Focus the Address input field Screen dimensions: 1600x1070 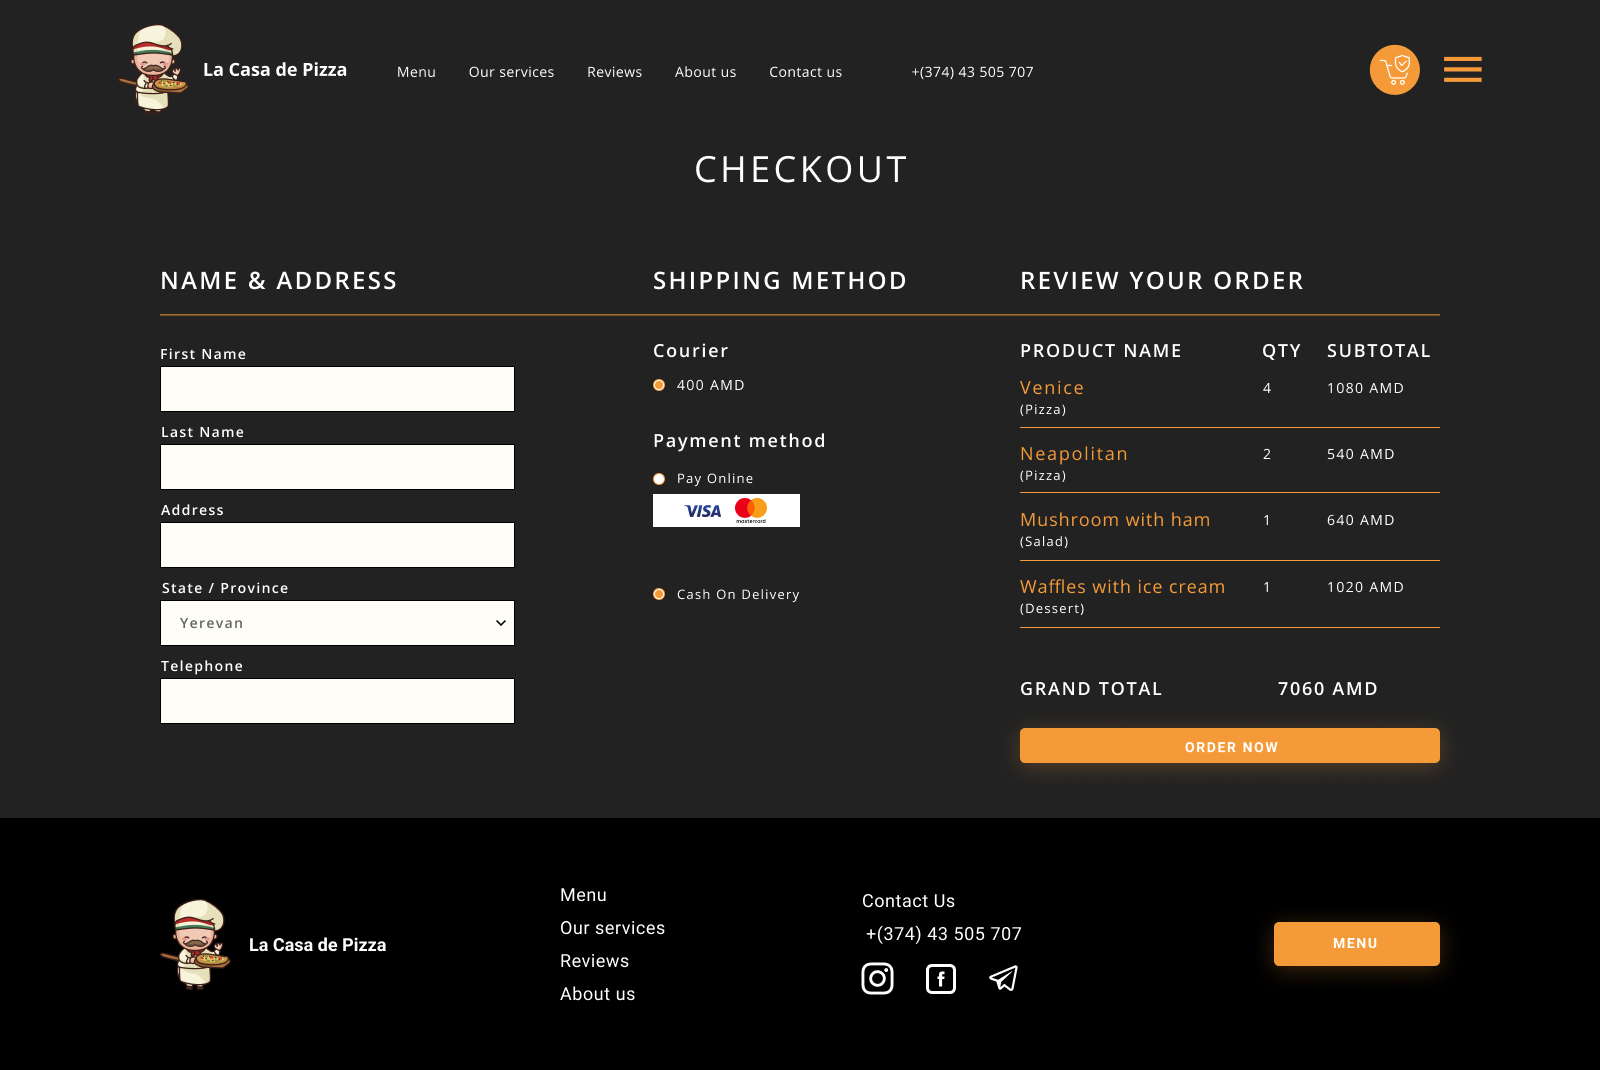[x=337, y=545]
